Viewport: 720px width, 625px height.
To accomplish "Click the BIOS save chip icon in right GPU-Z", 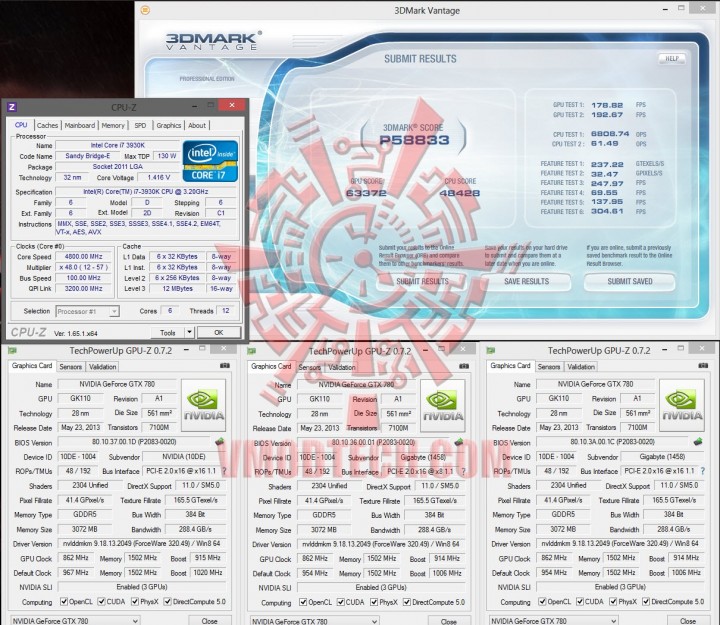I will click(698, 442).
